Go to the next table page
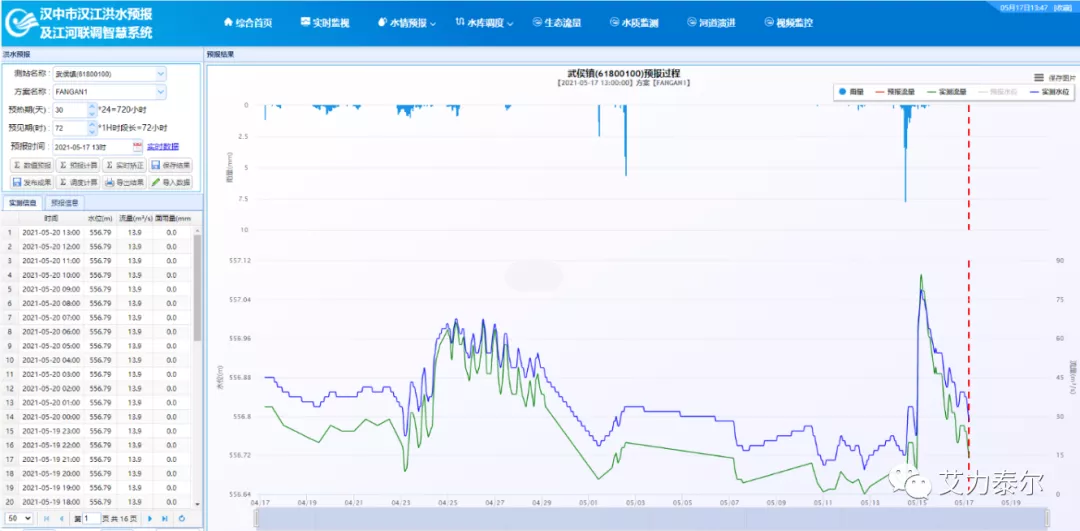 [150, 518]
